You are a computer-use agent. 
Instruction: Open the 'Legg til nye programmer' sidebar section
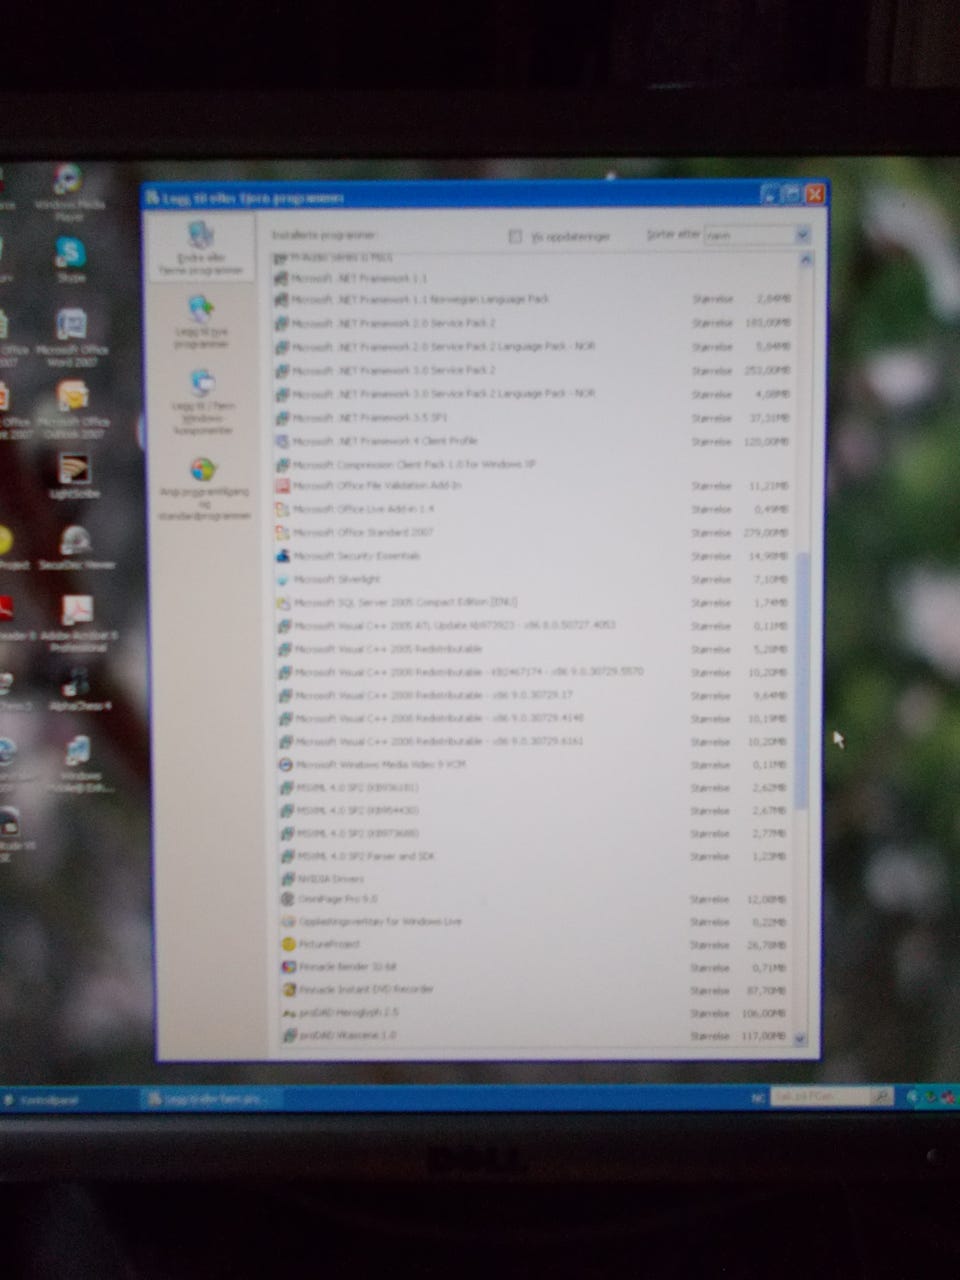coord(201,320)
